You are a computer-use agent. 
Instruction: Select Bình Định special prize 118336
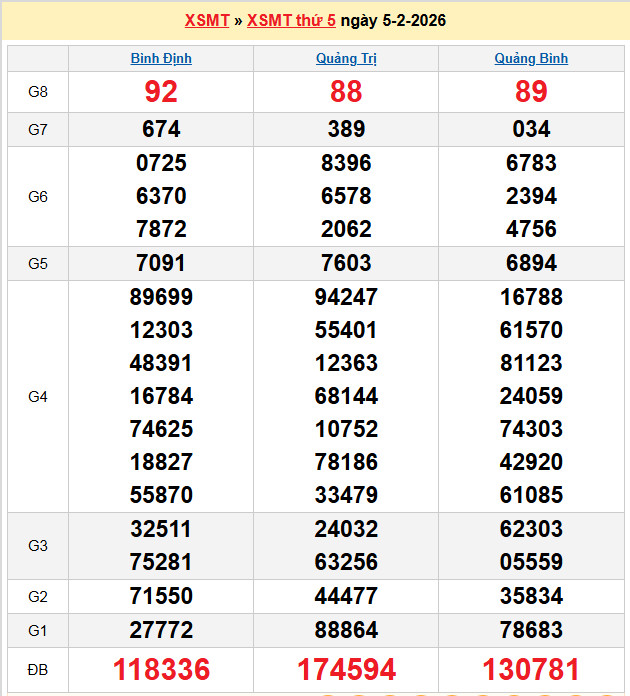(x=161, y=669)
